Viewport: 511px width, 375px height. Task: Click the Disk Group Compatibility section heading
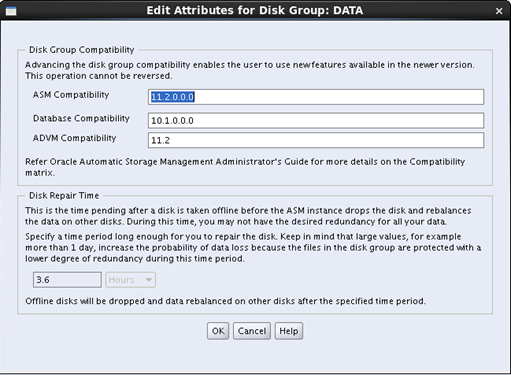point(81,50)
